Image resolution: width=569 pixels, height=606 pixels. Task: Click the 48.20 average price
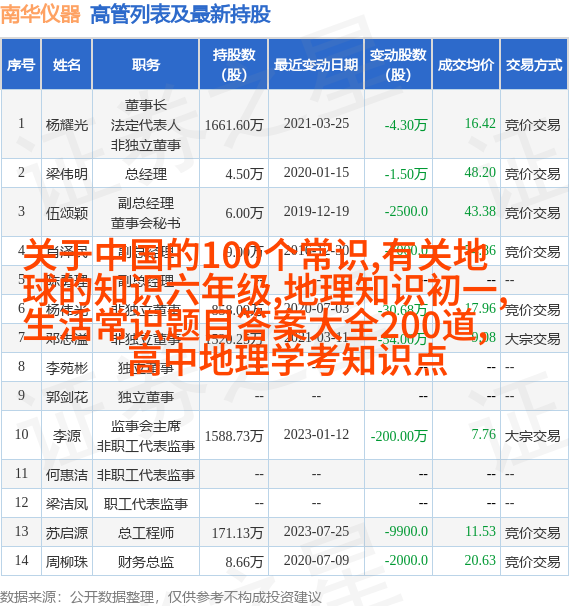(x=480, y=172)
